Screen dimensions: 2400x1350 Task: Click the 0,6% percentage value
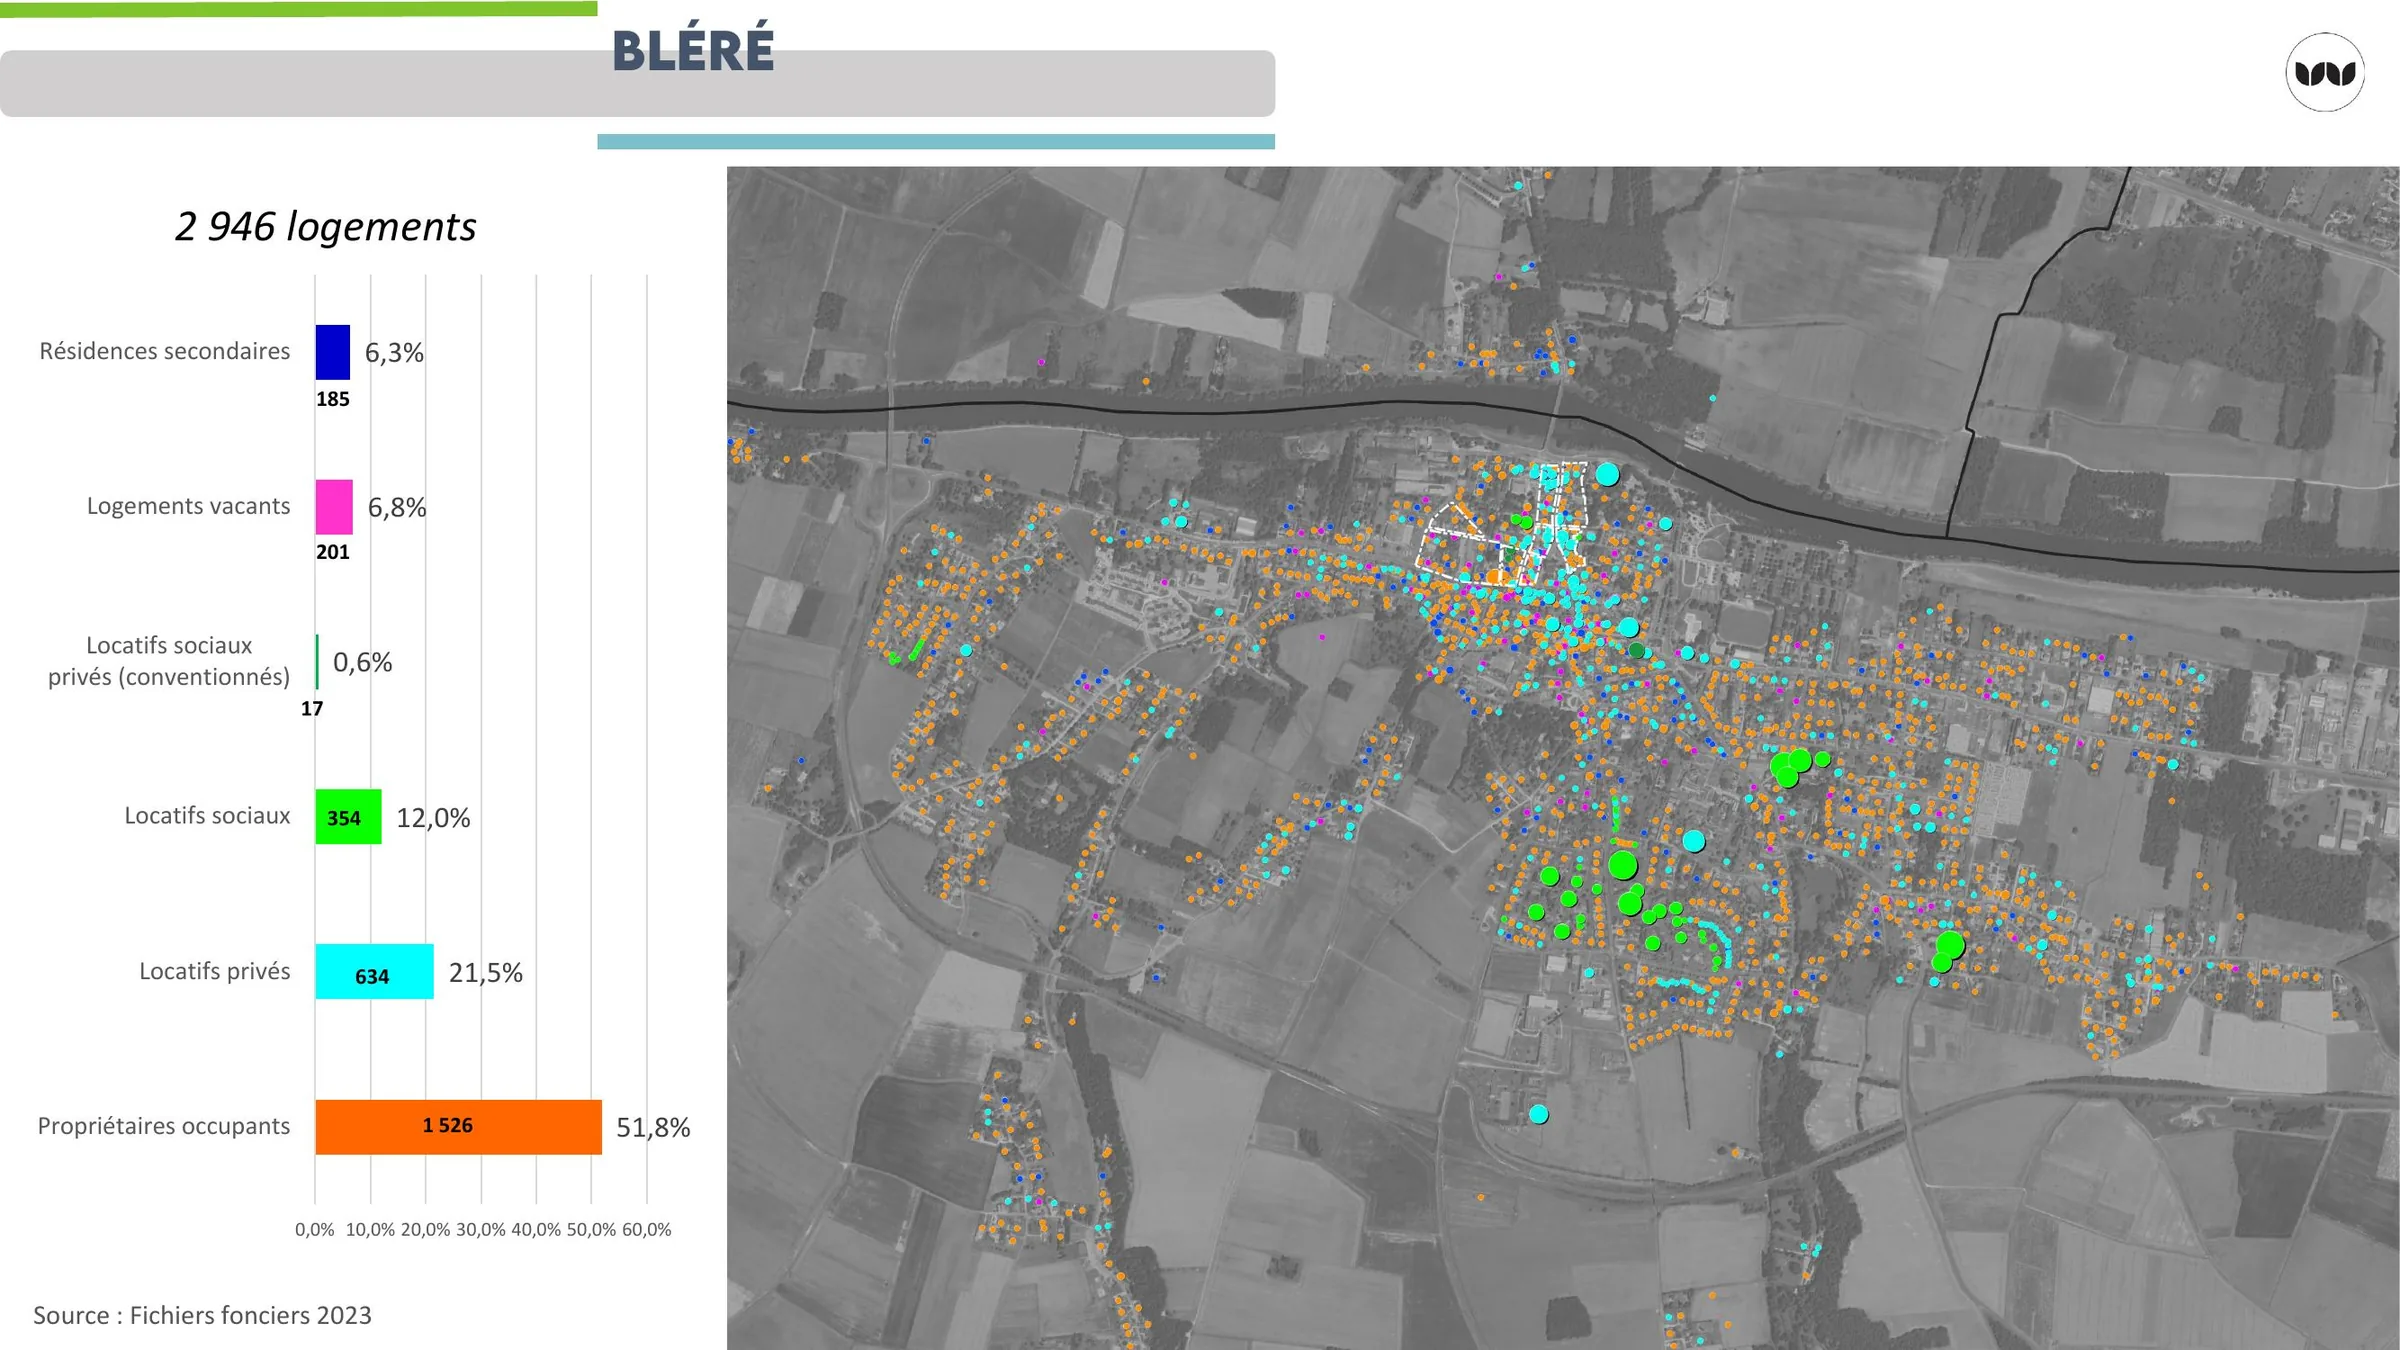tap(362, 663)
